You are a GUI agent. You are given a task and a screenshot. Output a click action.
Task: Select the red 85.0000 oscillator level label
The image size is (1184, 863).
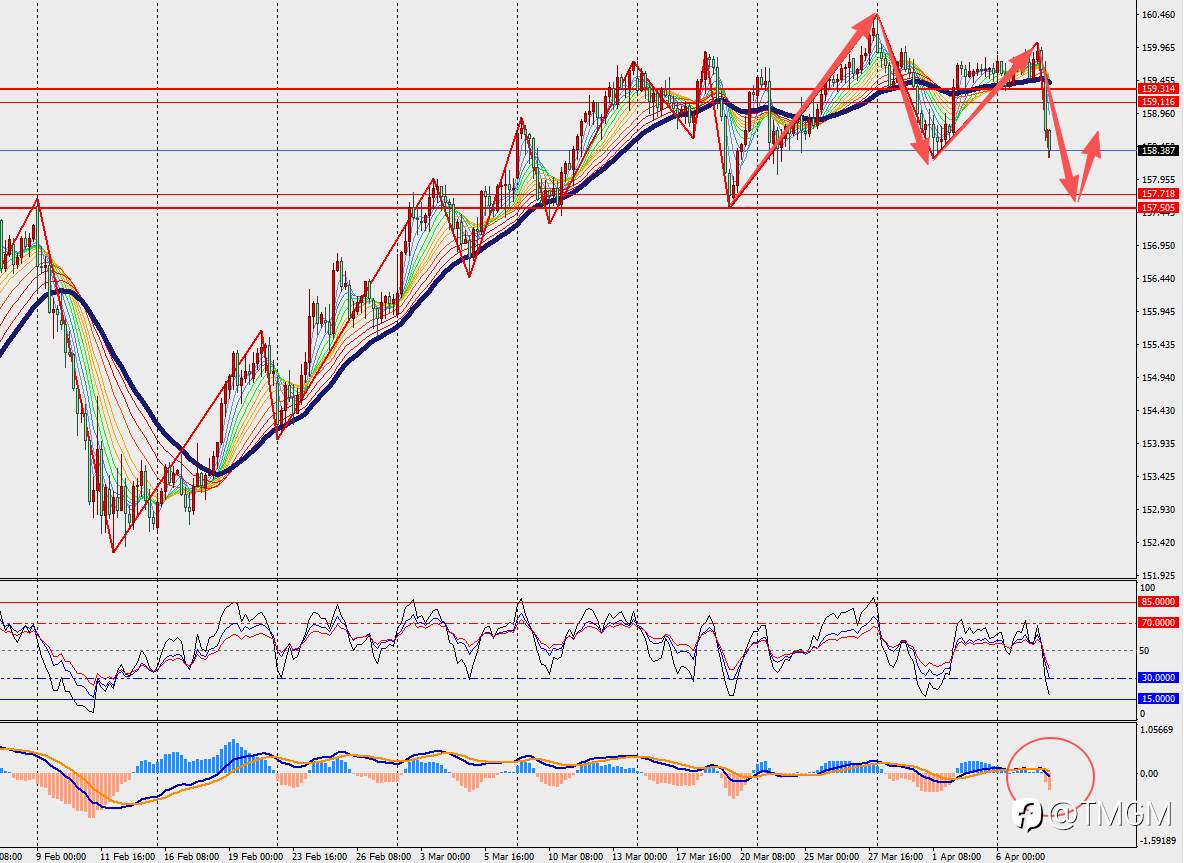pos(1158,602)
